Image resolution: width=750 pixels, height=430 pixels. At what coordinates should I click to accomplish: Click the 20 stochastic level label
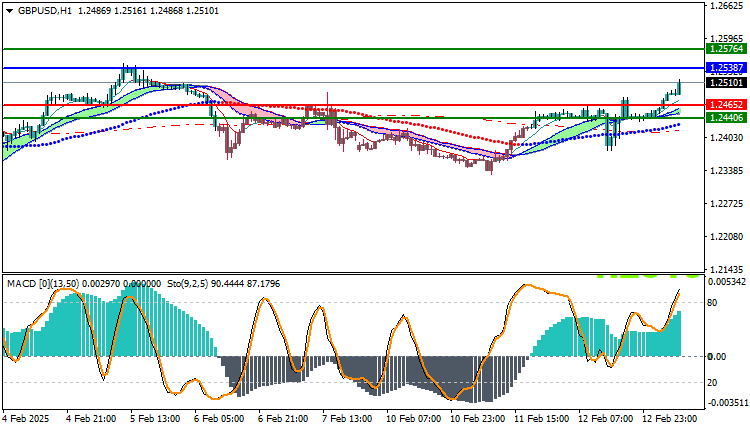point(712,383)
